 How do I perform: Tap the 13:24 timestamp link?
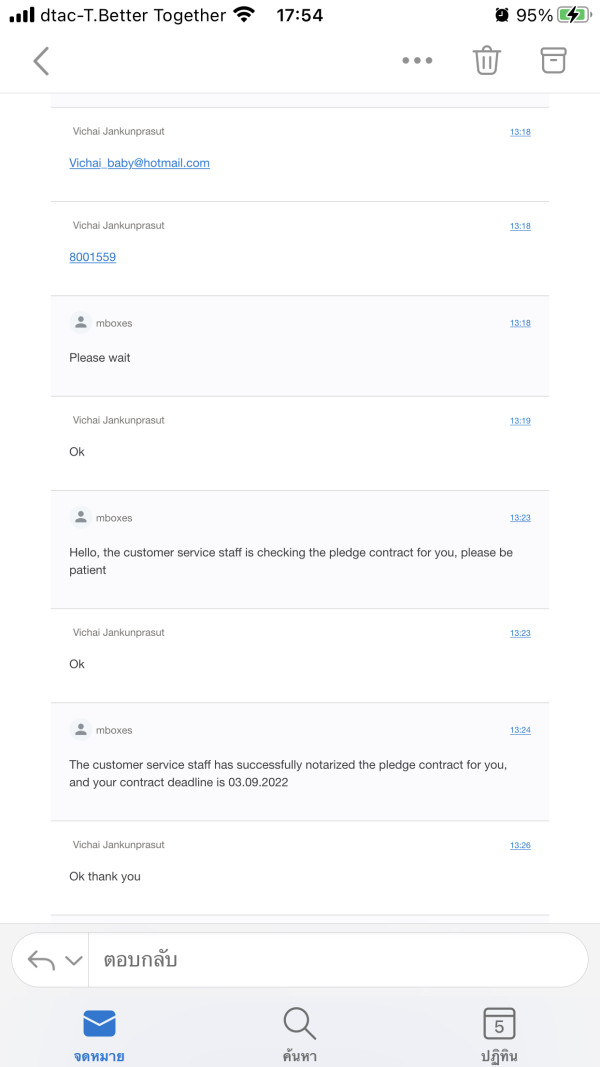520,731
